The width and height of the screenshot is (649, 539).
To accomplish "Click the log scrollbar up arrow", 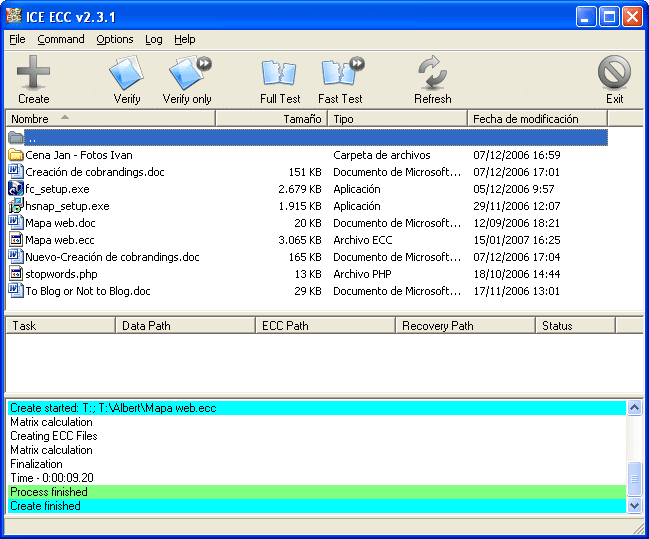I will coord(634,408).
